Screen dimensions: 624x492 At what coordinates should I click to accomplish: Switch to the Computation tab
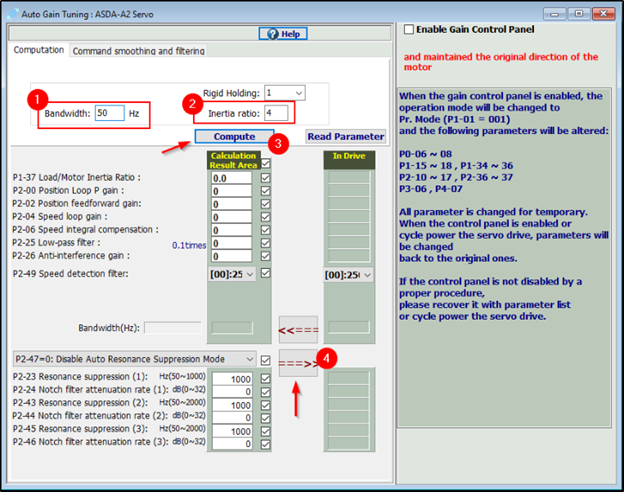pyautogui.click(x=40, y=50)
